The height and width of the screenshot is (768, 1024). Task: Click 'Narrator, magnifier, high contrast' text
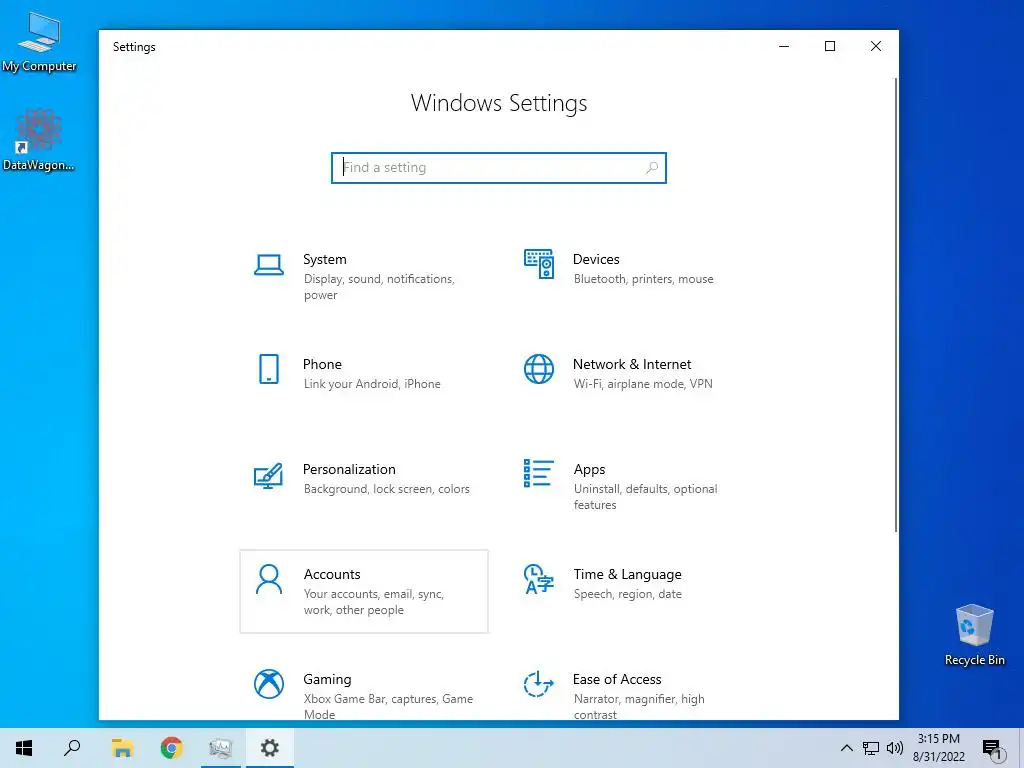(x=639, y=707)
